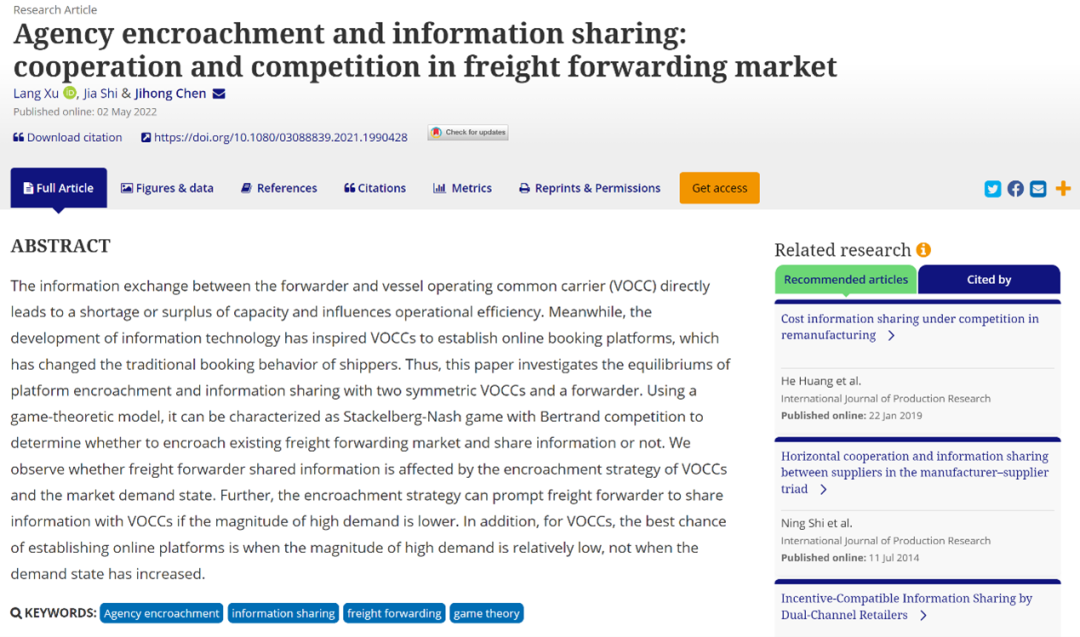
Task: Switch to the References tab
Action: (279, 188)
